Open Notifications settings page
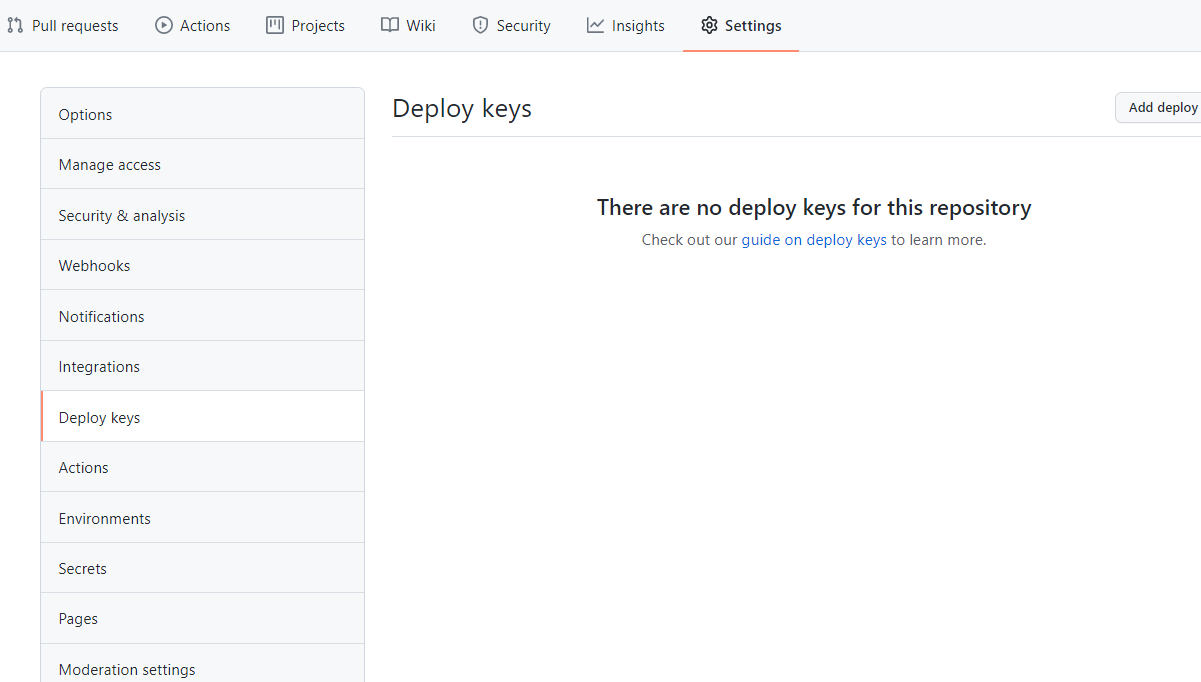 pyautogui.click(x=101, y=317)
